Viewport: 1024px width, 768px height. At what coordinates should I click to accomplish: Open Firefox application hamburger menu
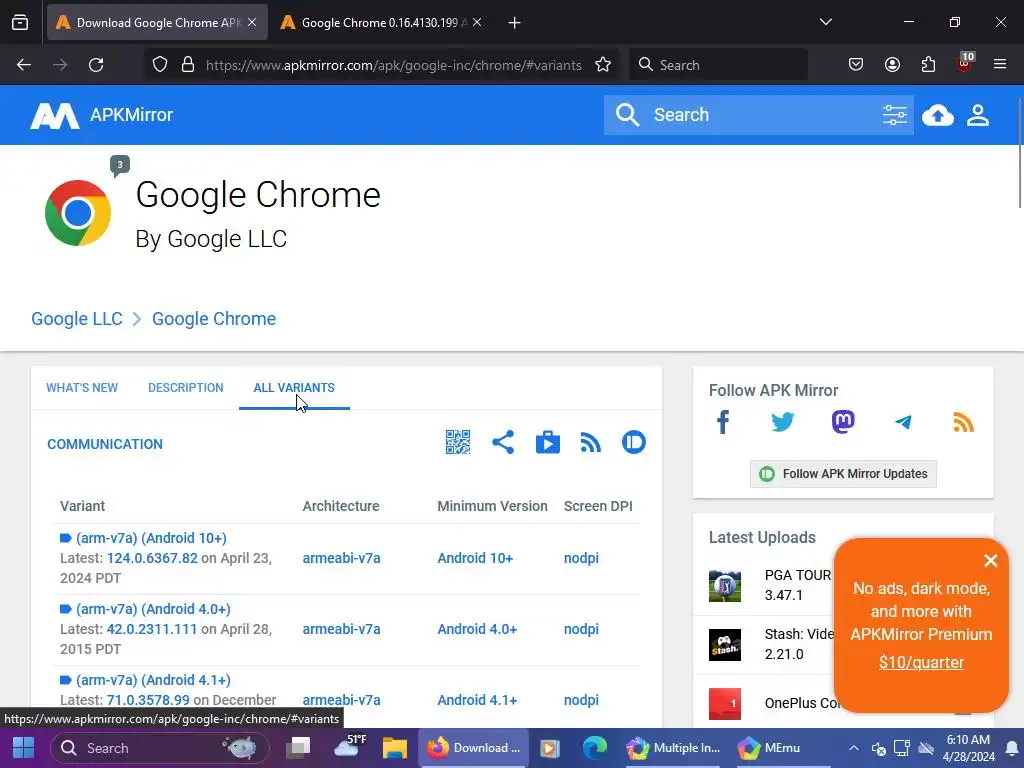tap(1000, 65)
